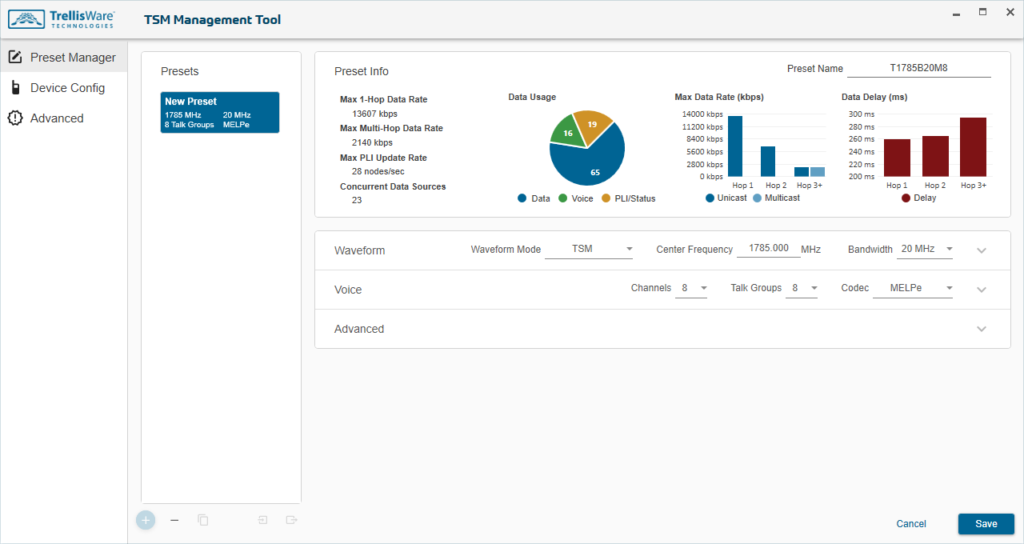
Task: Click the add preset plus button
Action: pyautogui.click(x=146, y=520)
